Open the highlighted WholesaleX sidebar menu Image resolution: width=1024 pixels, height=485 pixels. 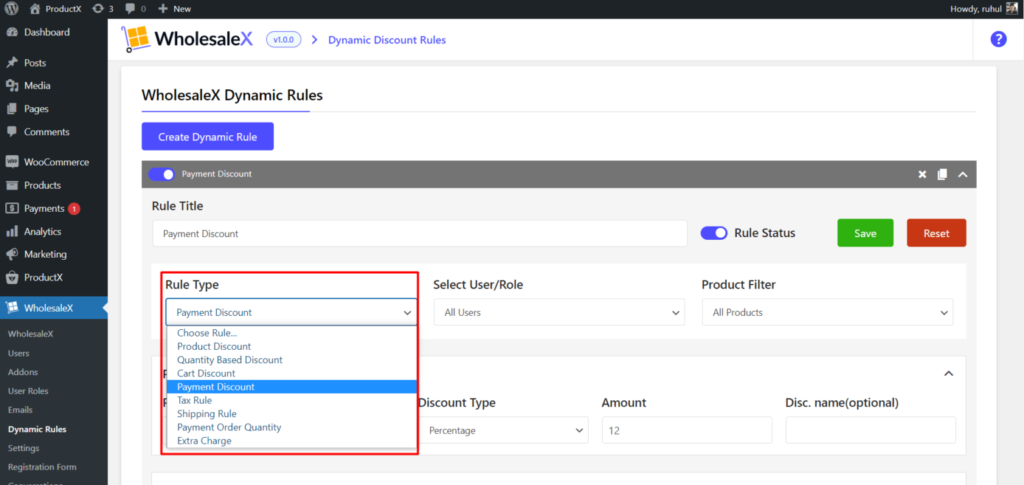(54, 308)
